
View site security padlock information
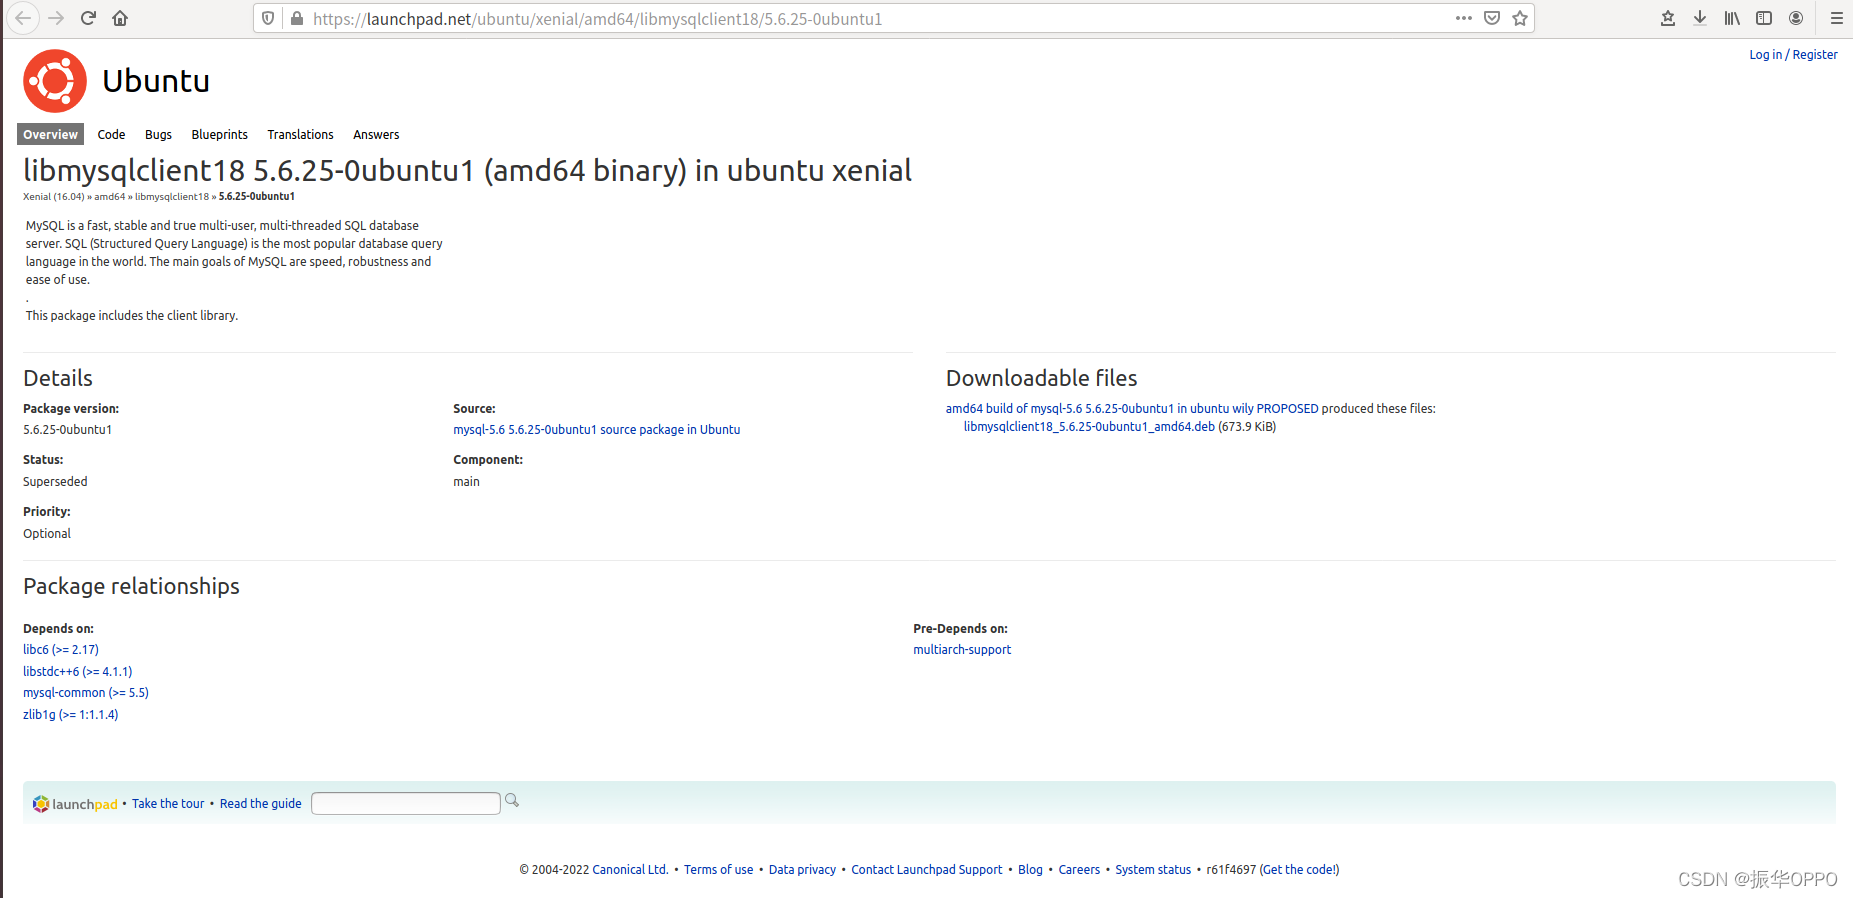click(296, 18)
